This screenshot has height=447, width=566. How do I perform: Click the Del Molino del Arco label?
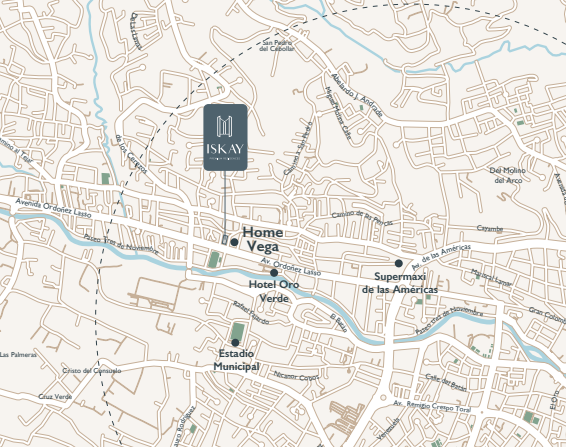508,175
